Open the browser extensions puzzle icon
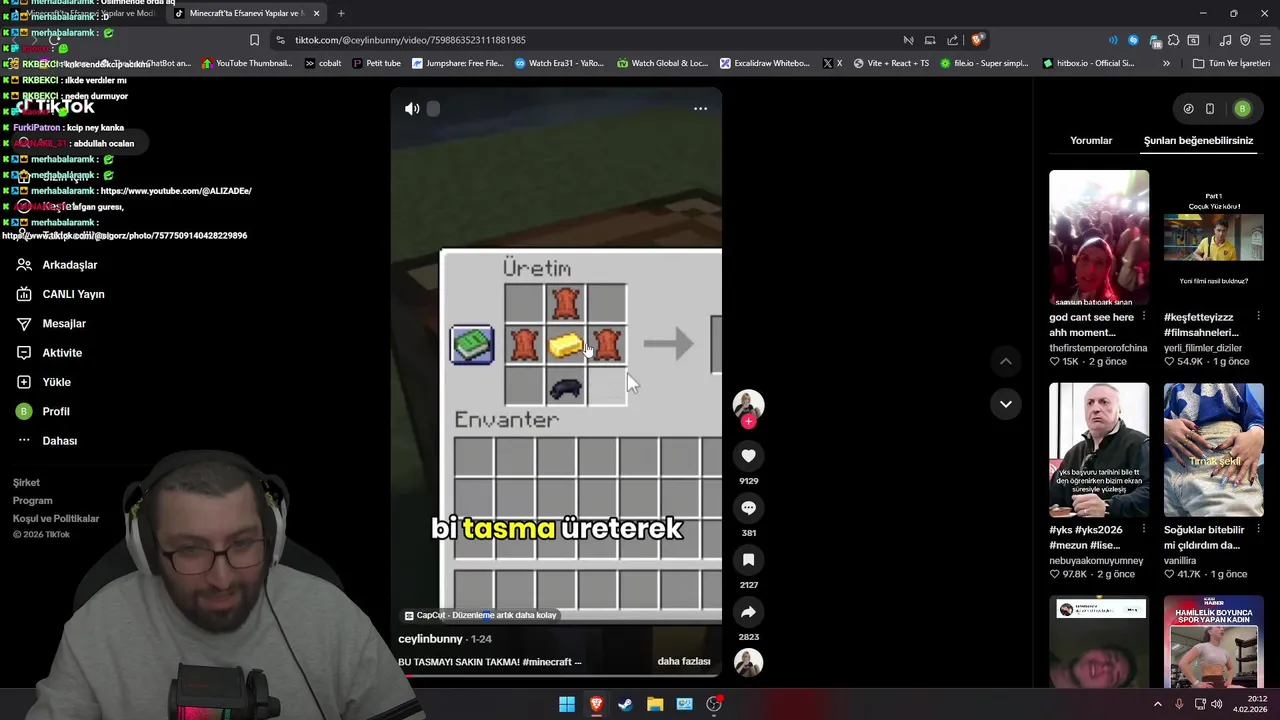The image size is (1280, 720). click(1174, 40)
